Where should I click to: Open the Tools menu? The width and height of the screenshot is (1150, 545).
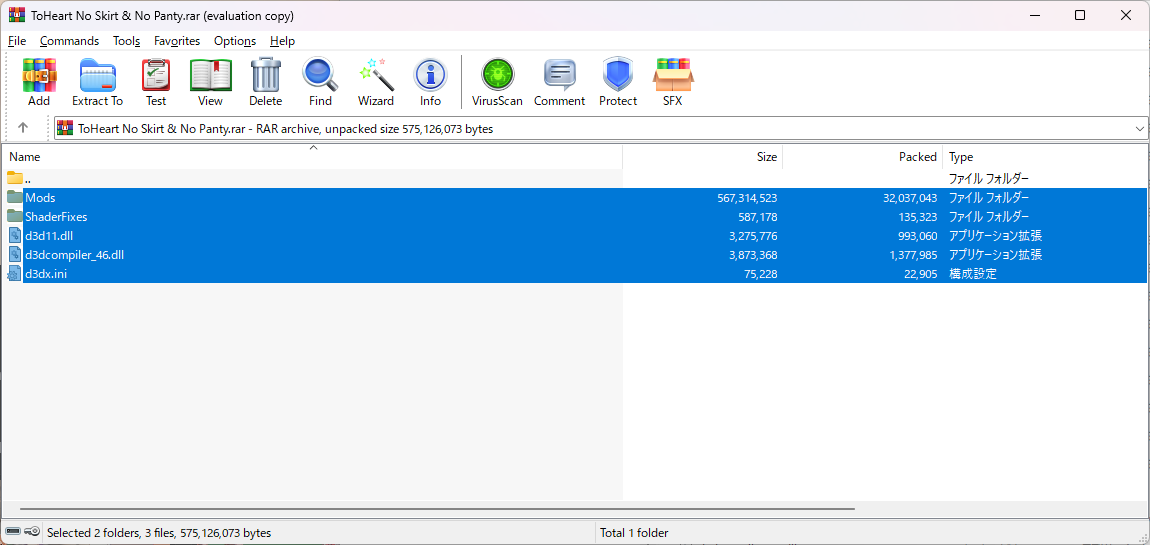(126, 41)
